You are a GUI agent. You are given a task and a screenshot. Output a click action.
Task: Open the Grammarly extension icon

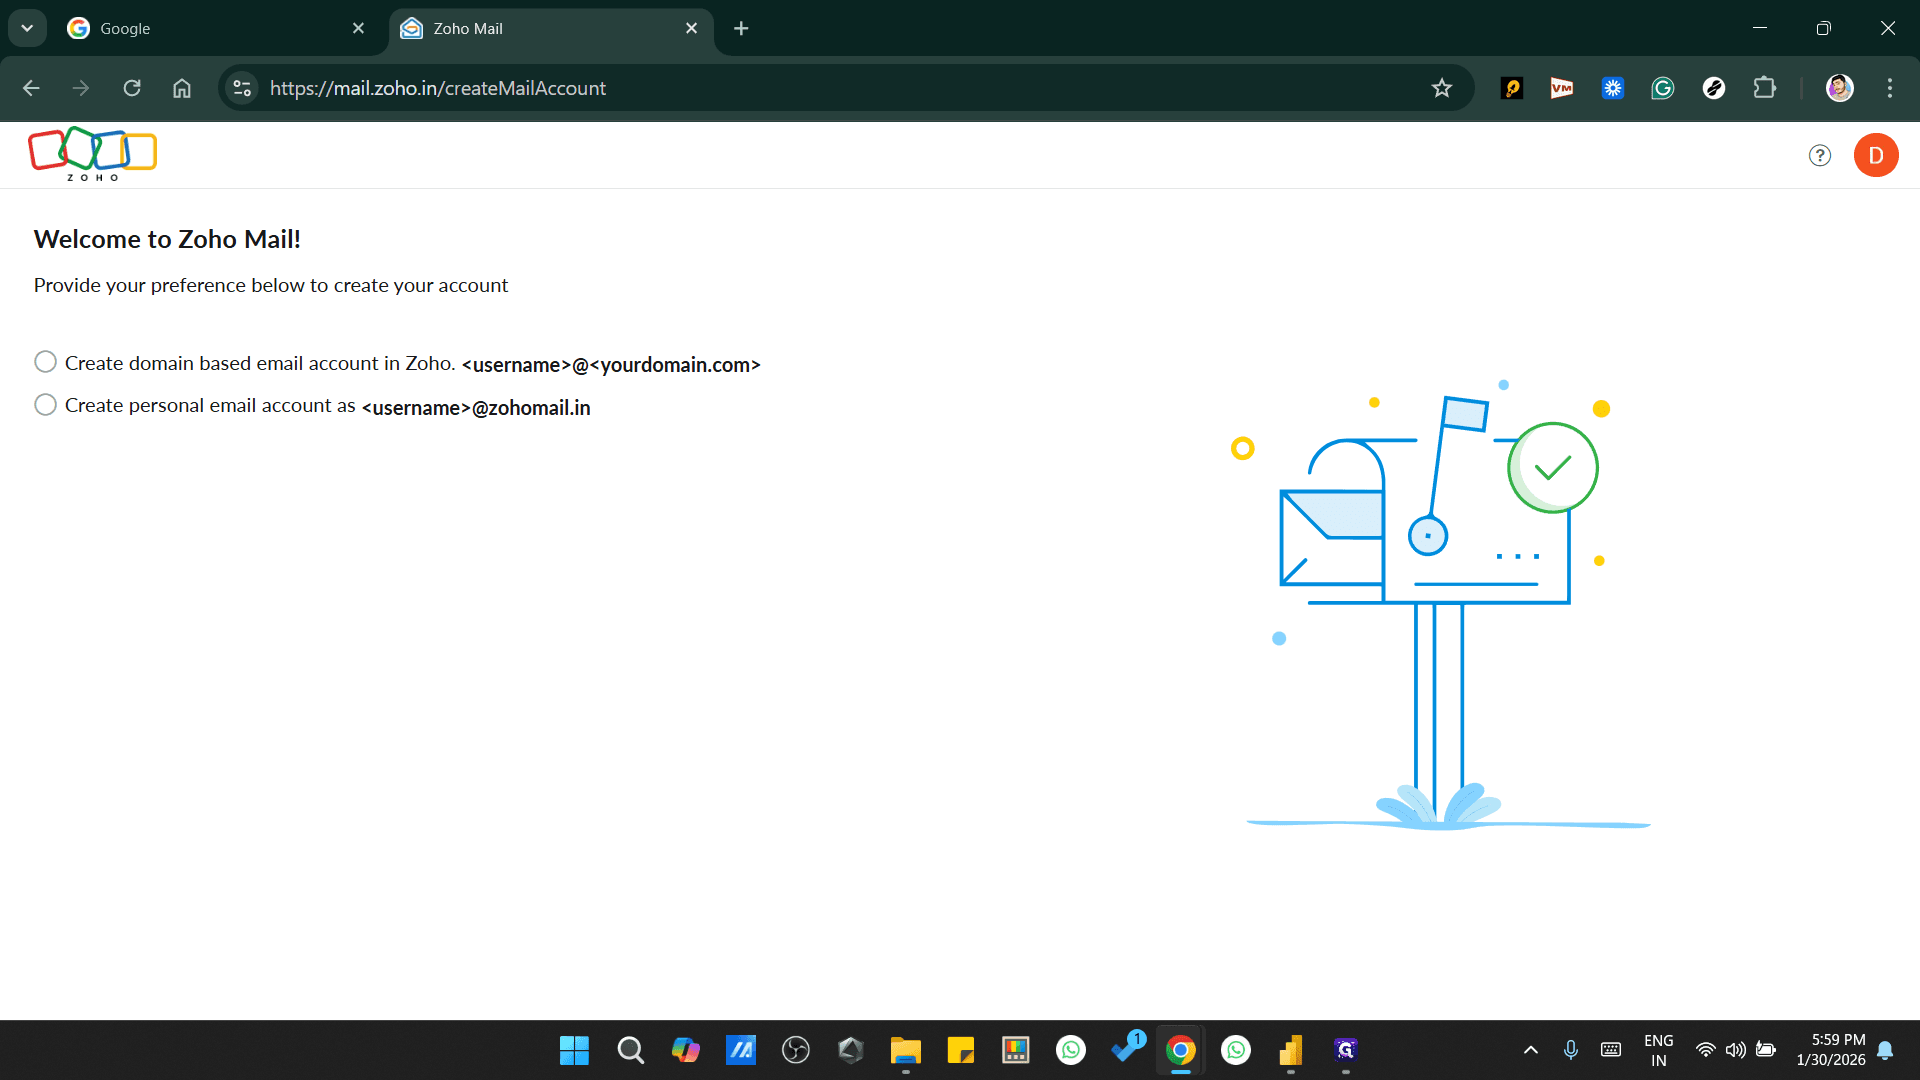pyautogui.click(x=1663, y=88)
